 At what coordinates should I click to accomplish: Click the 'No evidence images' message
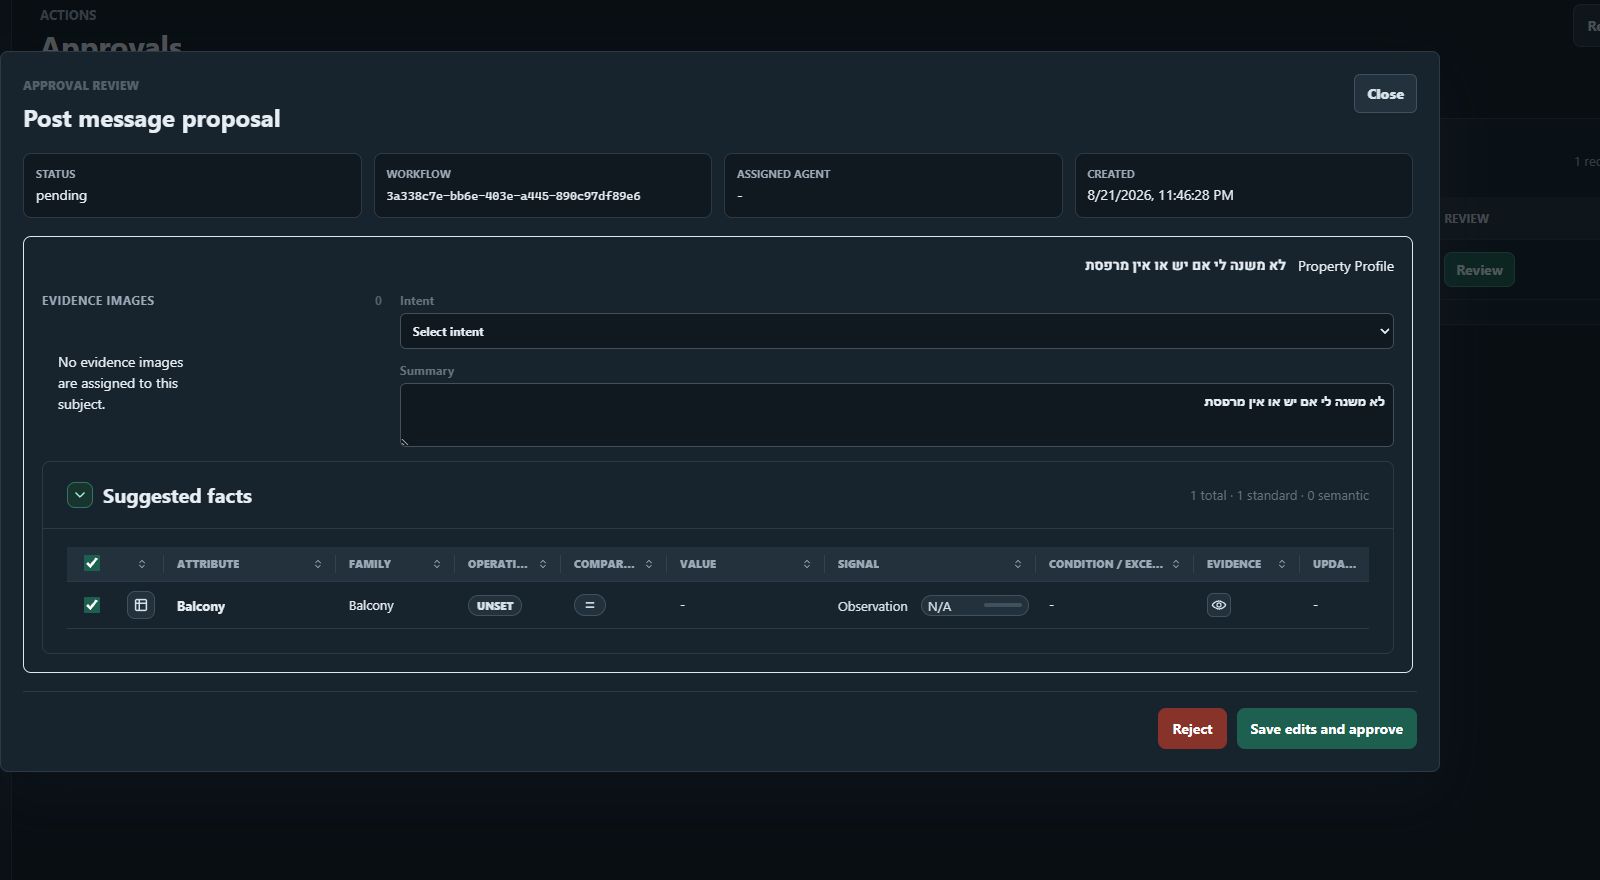coord(121,383)
